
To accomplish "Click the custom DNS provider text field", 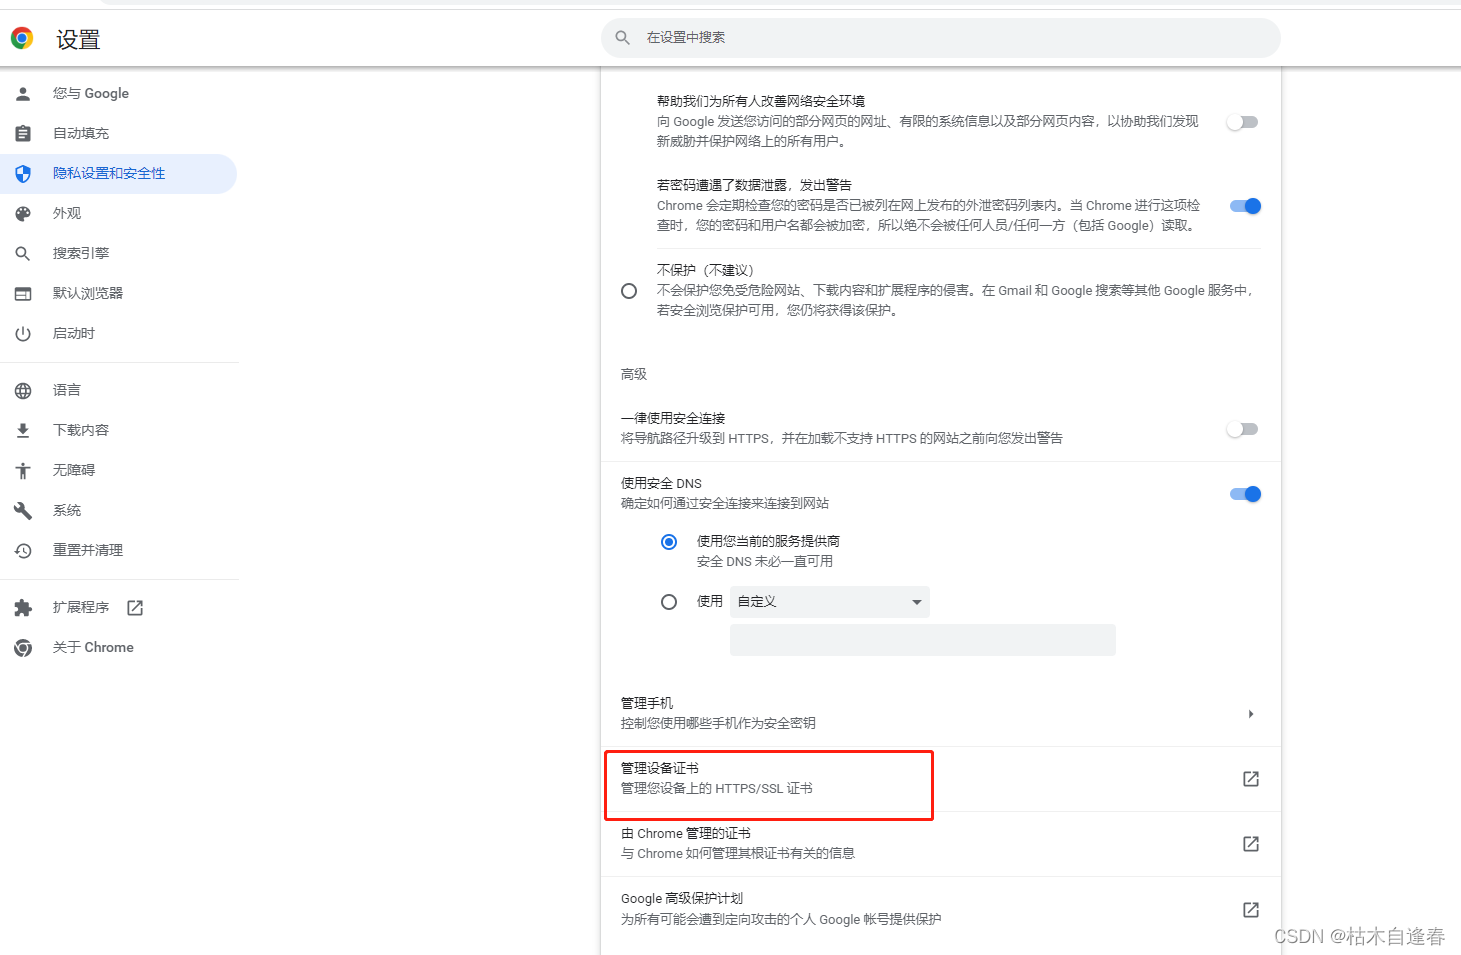I will [923, 640].
